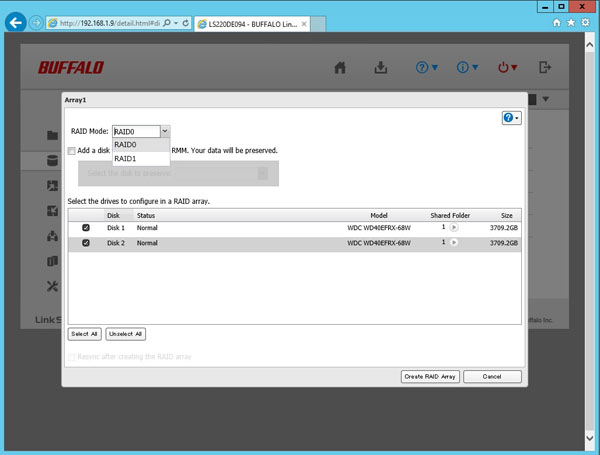Click the Disk 2 size 3709.2GB
Viewport: 600px width, 455px height.
[x=504, y=243]
